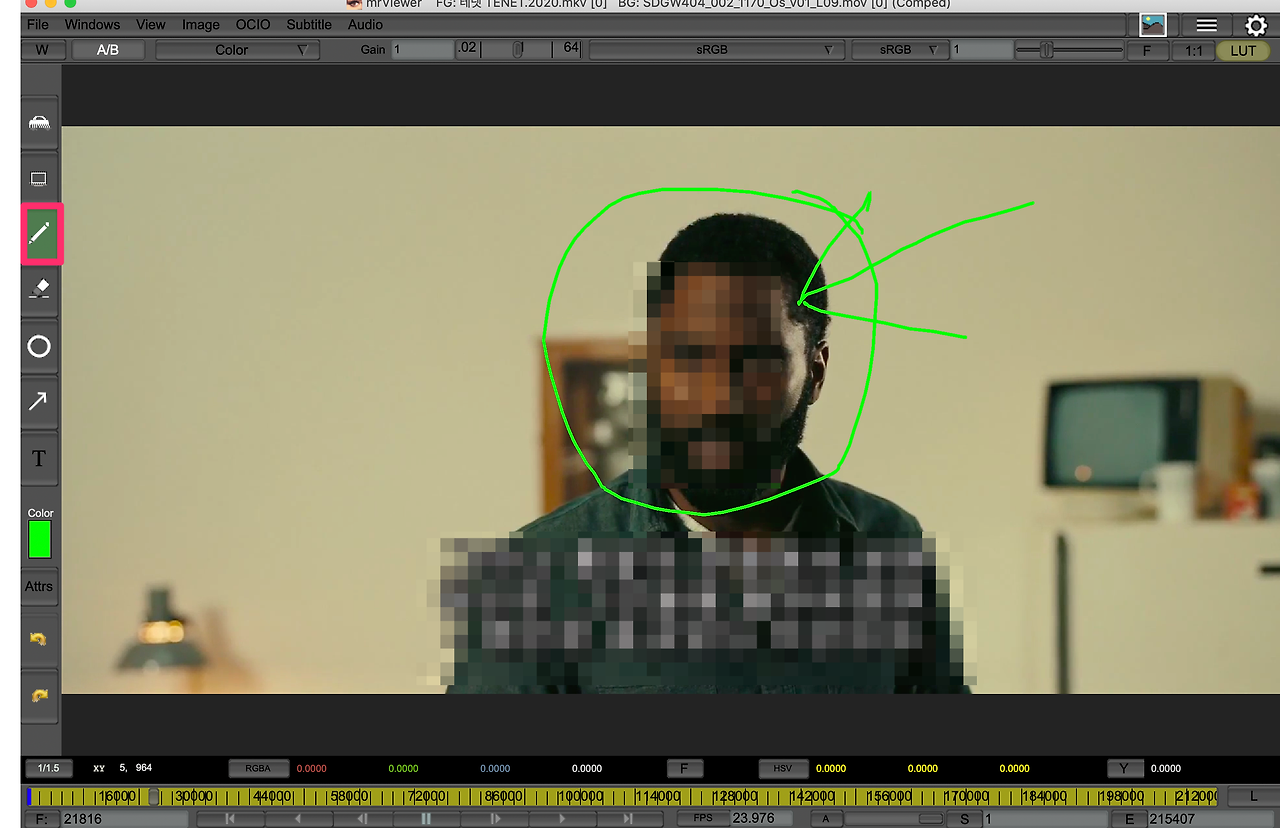Open the HSV color model dropdown
Viewport: 1280px width, 828px height.
[782, 768]
